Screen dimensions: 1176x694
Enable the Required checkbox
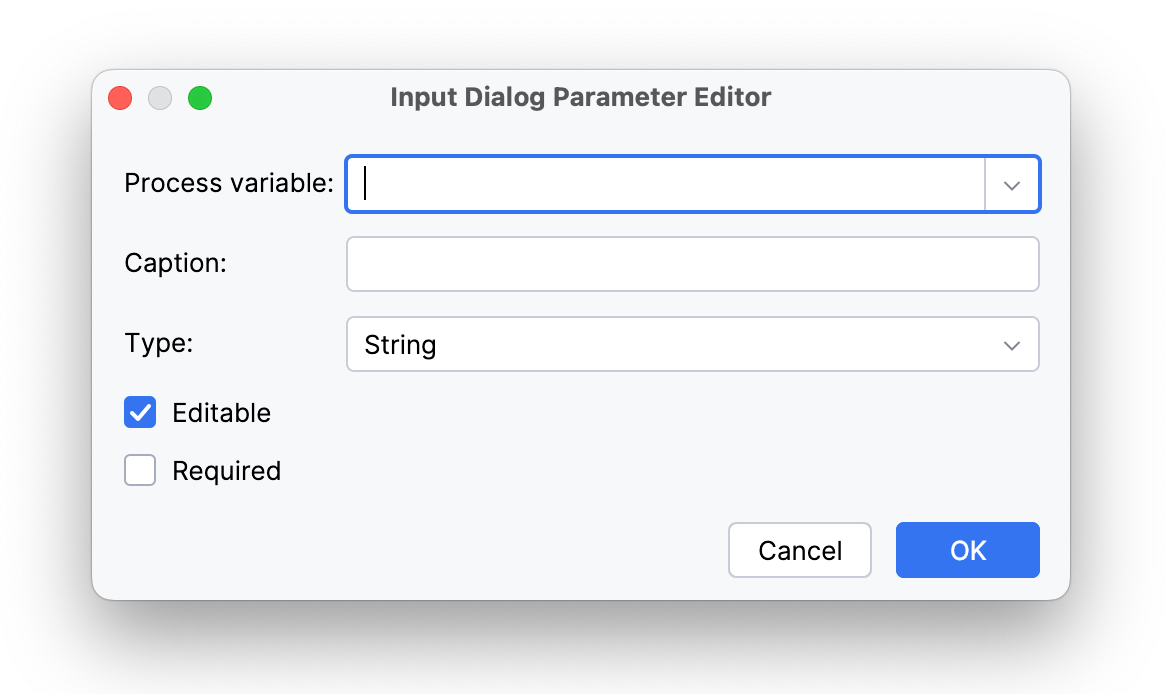140,470
